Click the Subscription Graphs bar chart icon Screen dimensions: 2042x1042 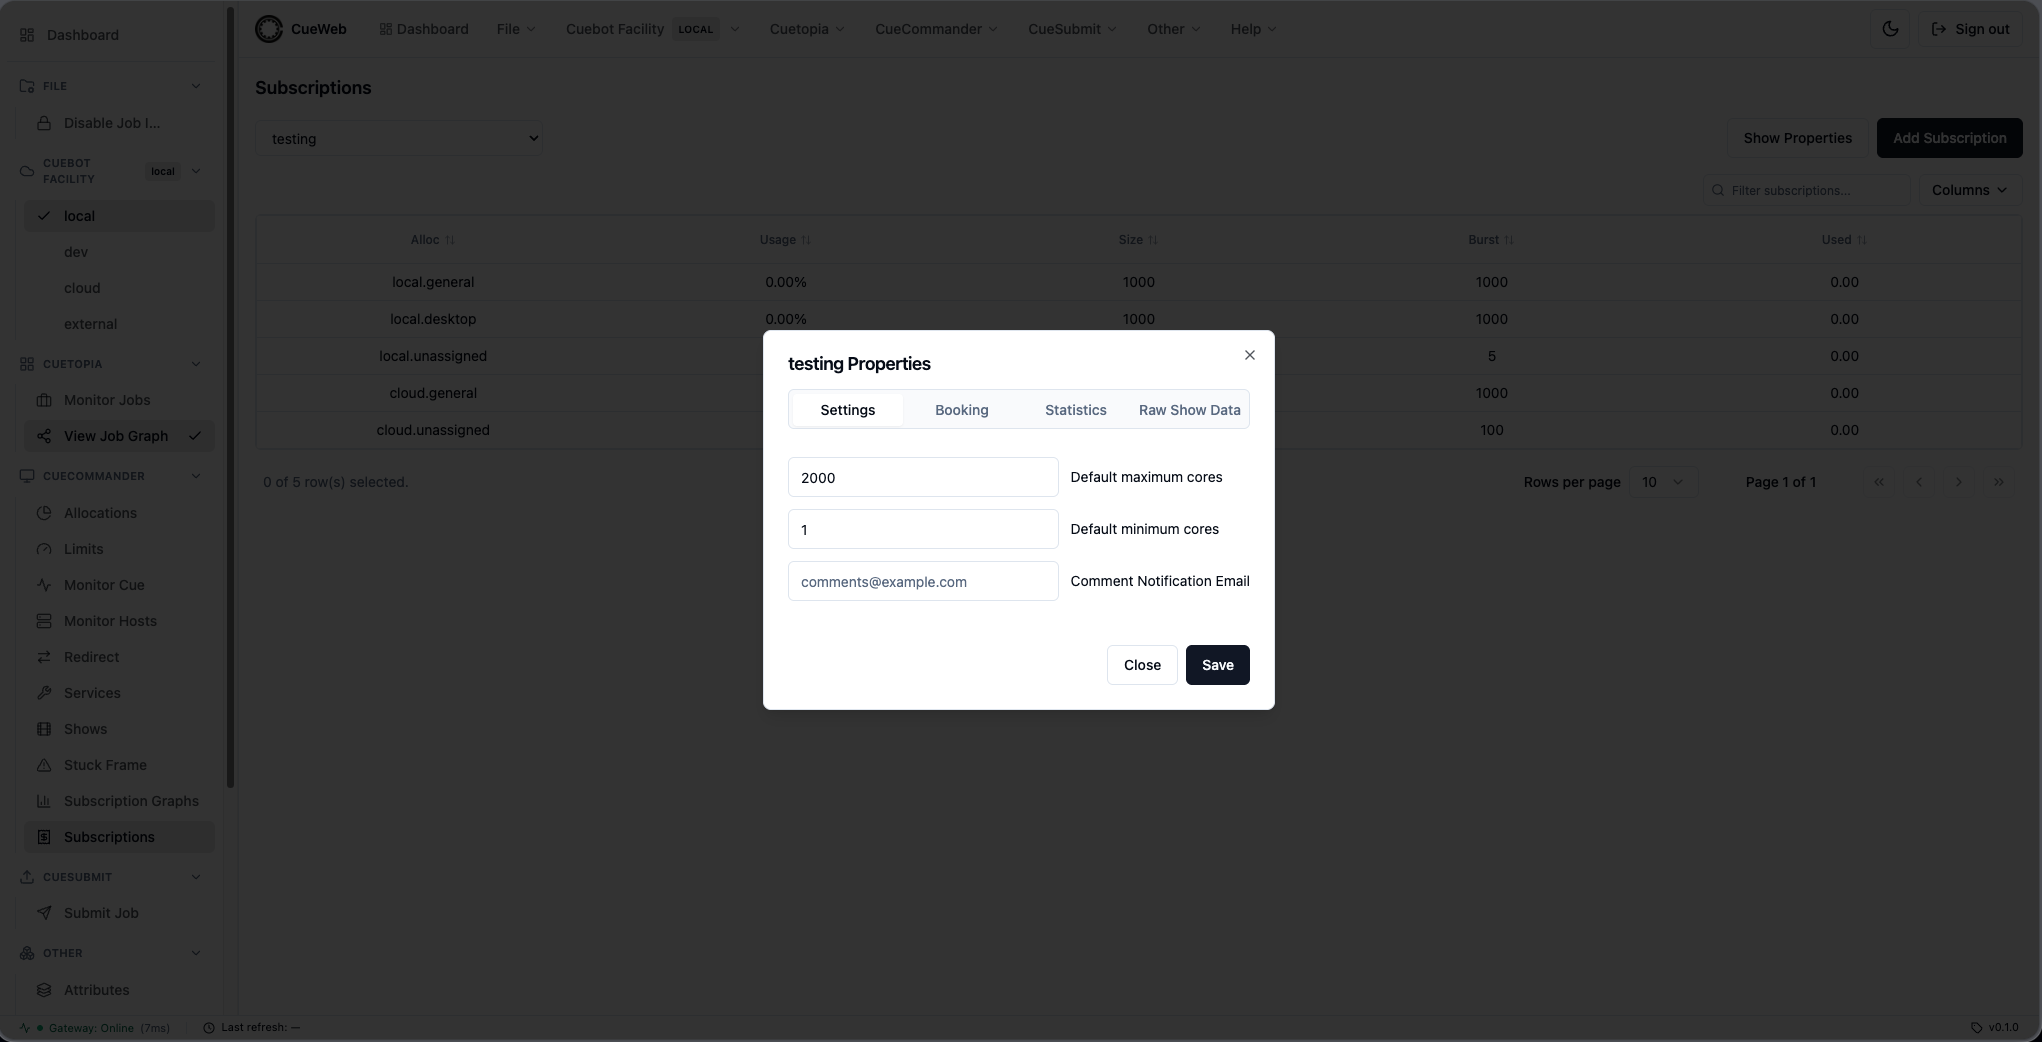click(x=44, y=801)
